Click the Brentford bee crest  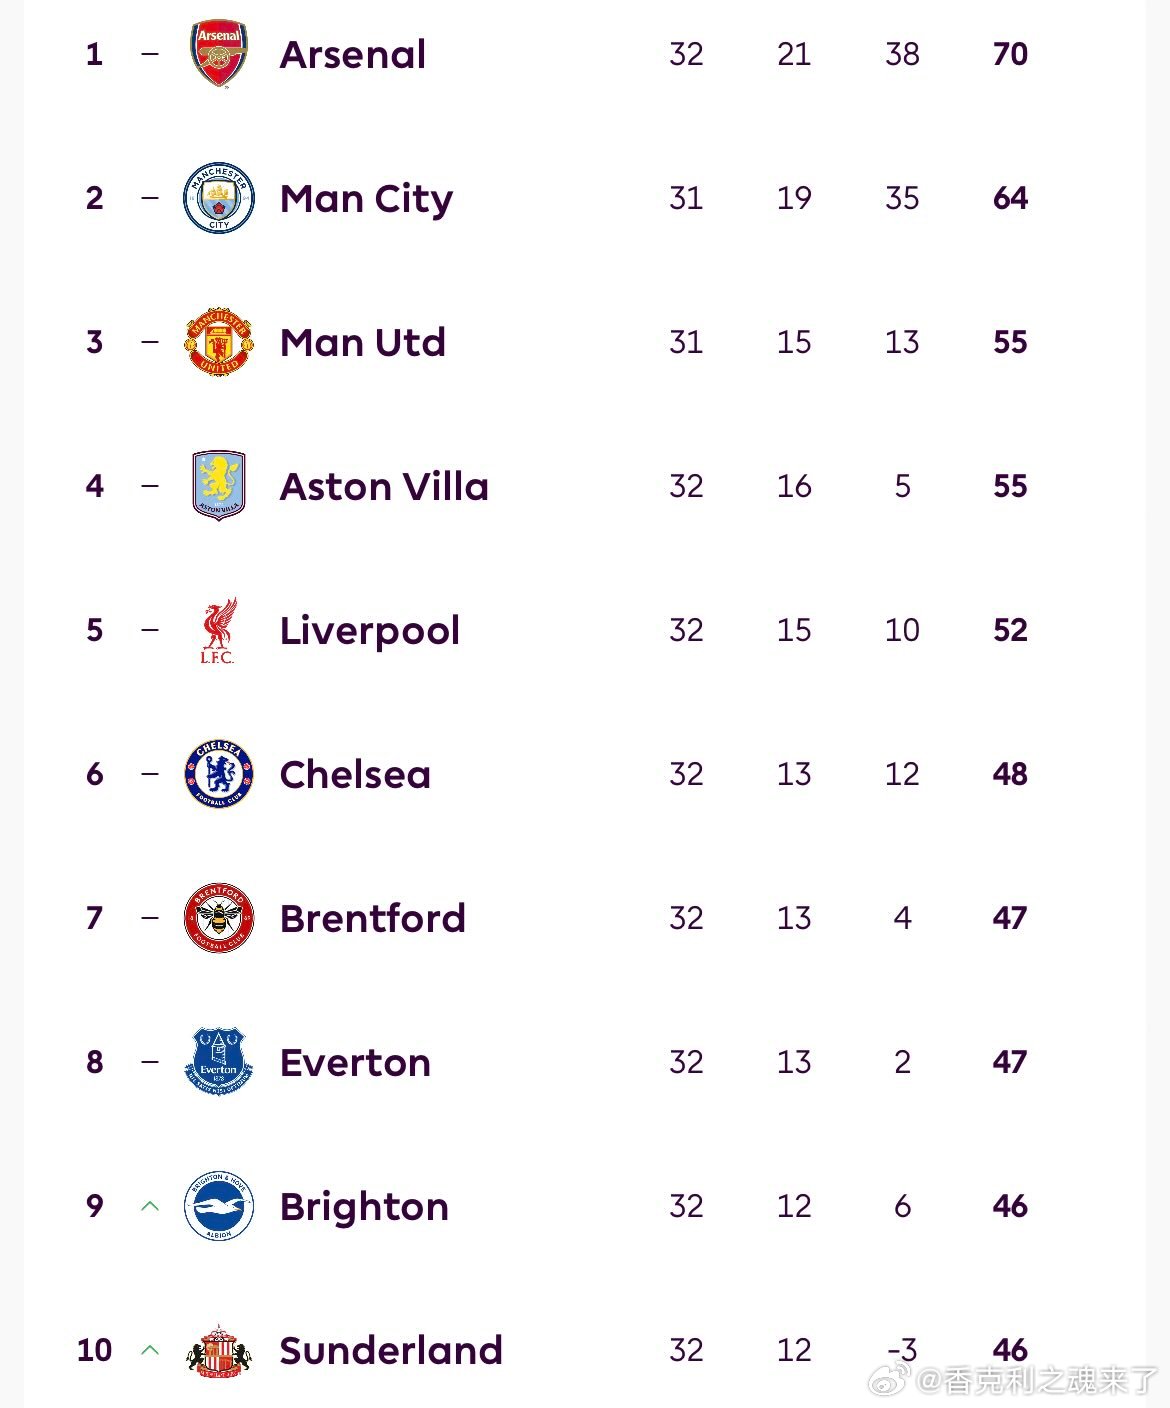click(x=219, y=918)
